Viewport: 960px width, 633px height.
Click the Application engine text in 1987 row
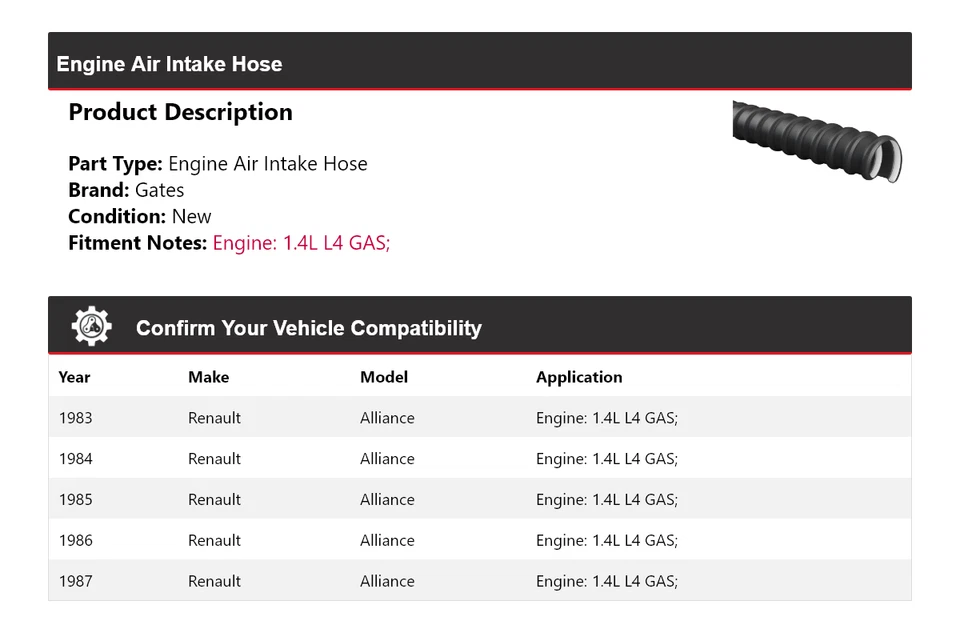[606, 581]
